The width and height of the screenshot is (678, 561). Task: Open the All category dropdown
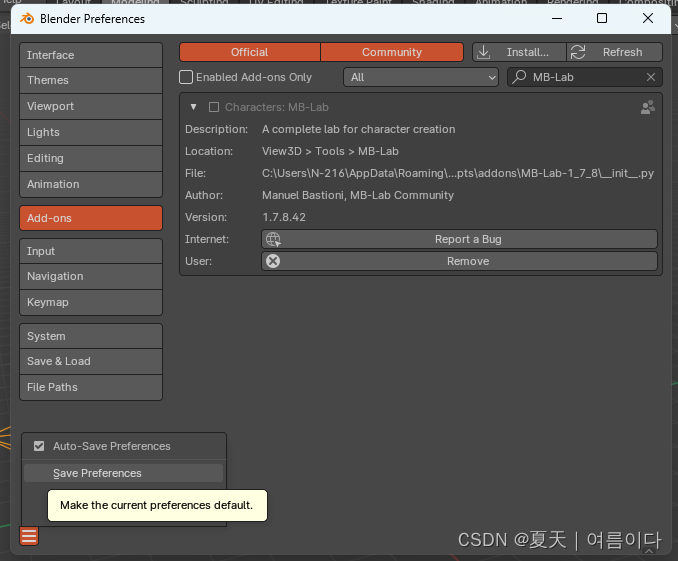point(421,77)
